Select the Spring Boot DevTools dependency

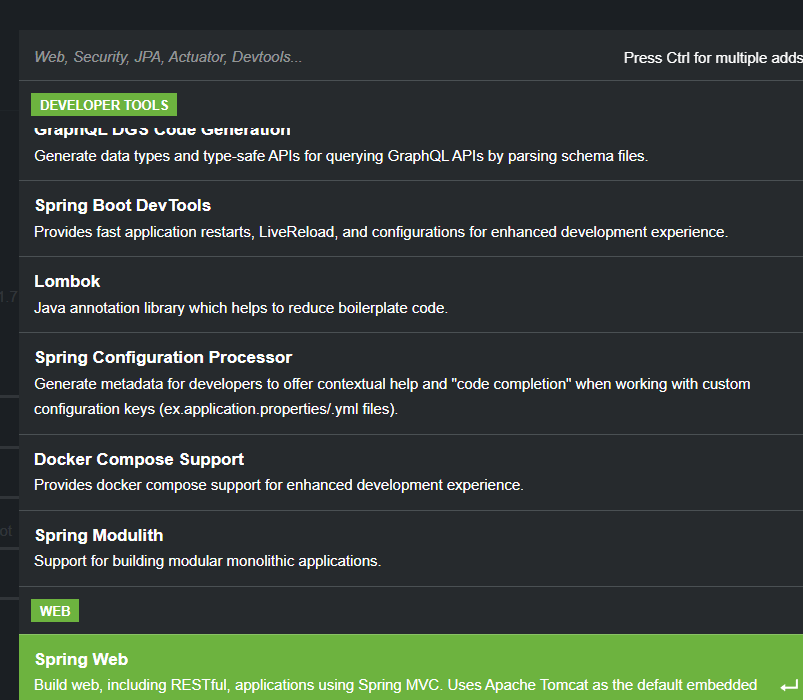411,218
